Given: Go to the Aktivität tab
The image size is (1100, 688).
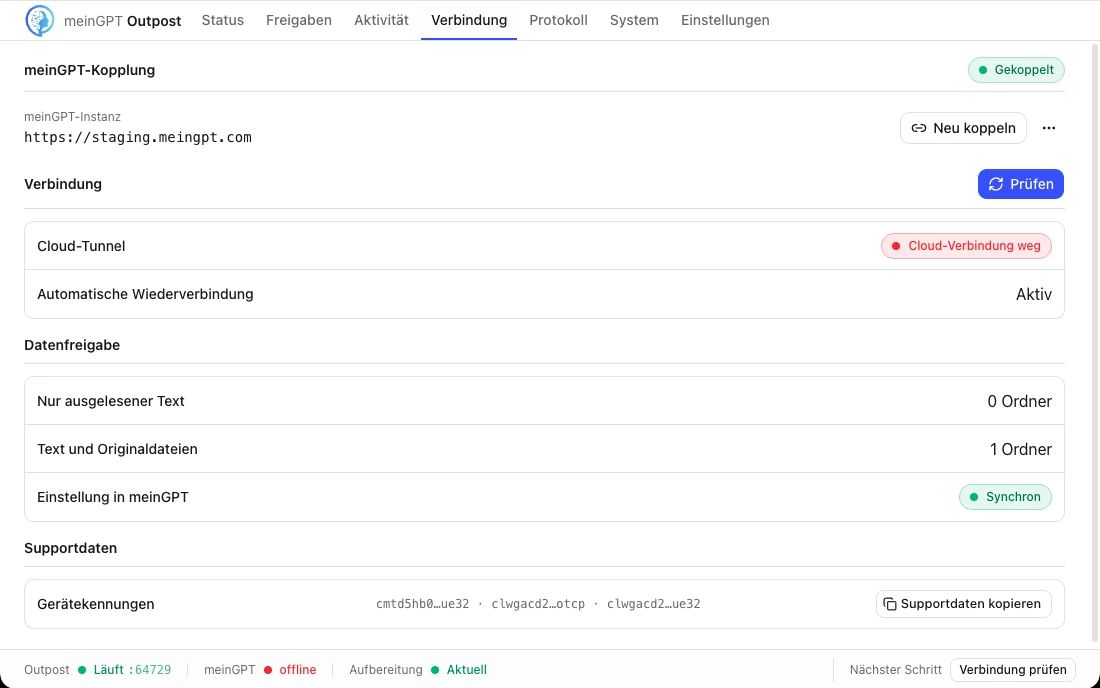Looking at the screenshot, I should tap(381, 20).
